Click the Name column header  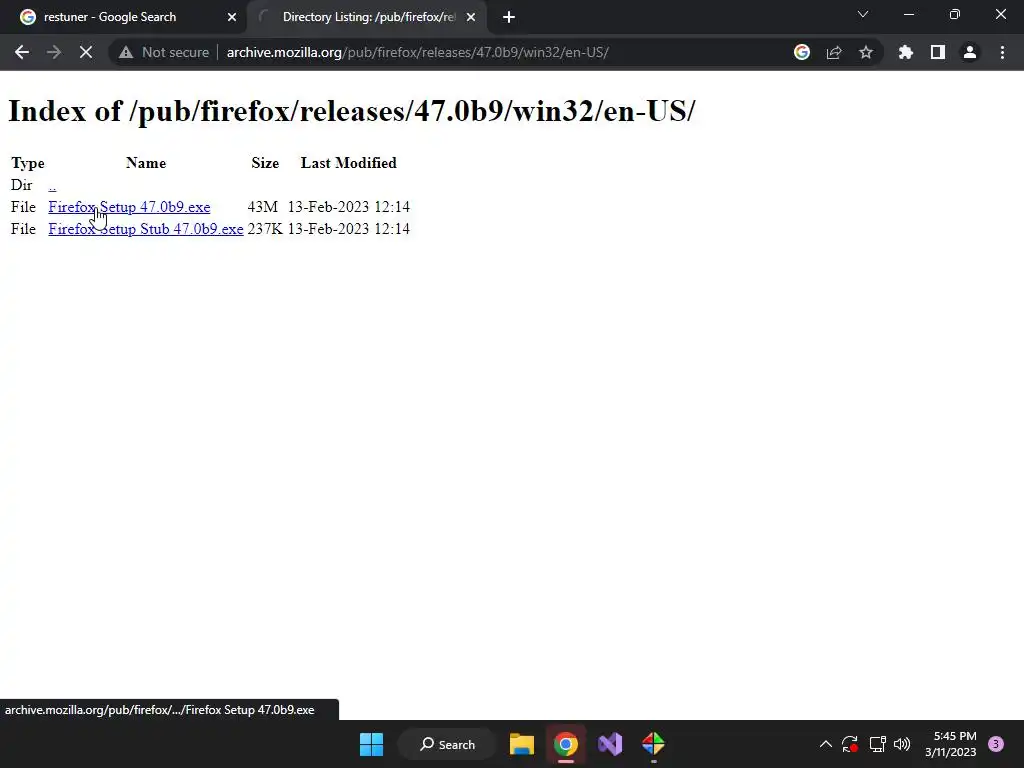(146, 163)
